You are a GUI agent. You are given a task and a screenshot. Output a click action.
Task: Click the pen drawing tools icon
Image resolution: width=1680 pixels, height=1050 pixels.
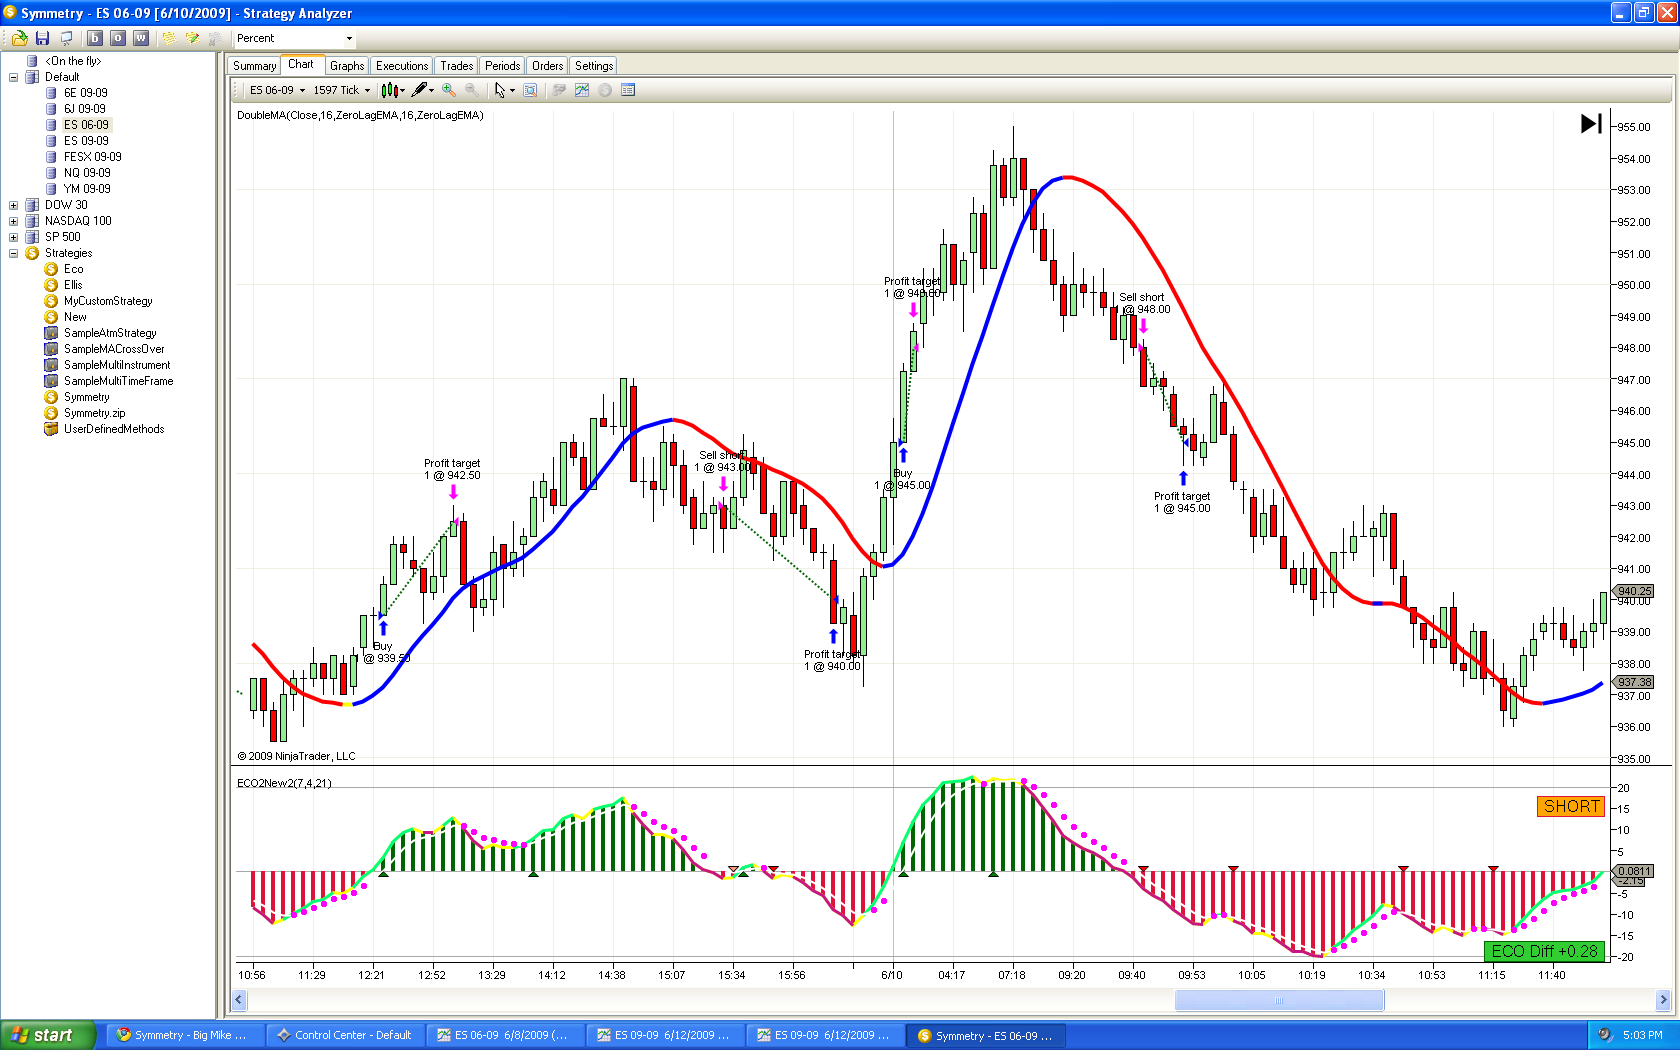click(x=421, y=90)
